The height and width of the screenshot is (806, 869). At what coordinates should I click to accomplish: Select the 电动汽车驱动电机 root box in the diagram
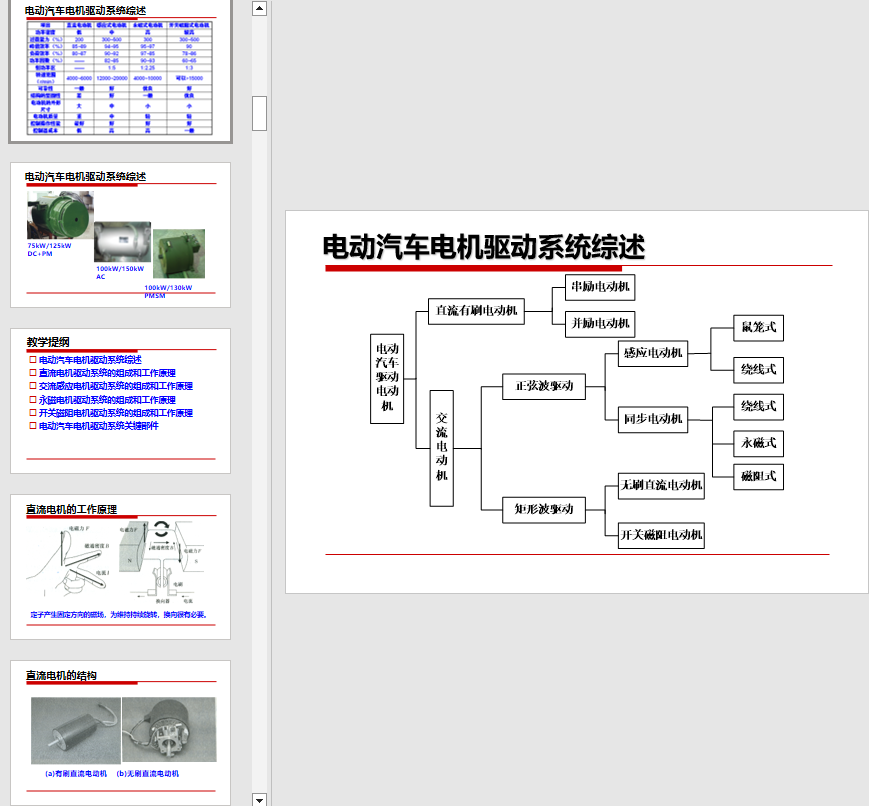(x=387, y=379)
